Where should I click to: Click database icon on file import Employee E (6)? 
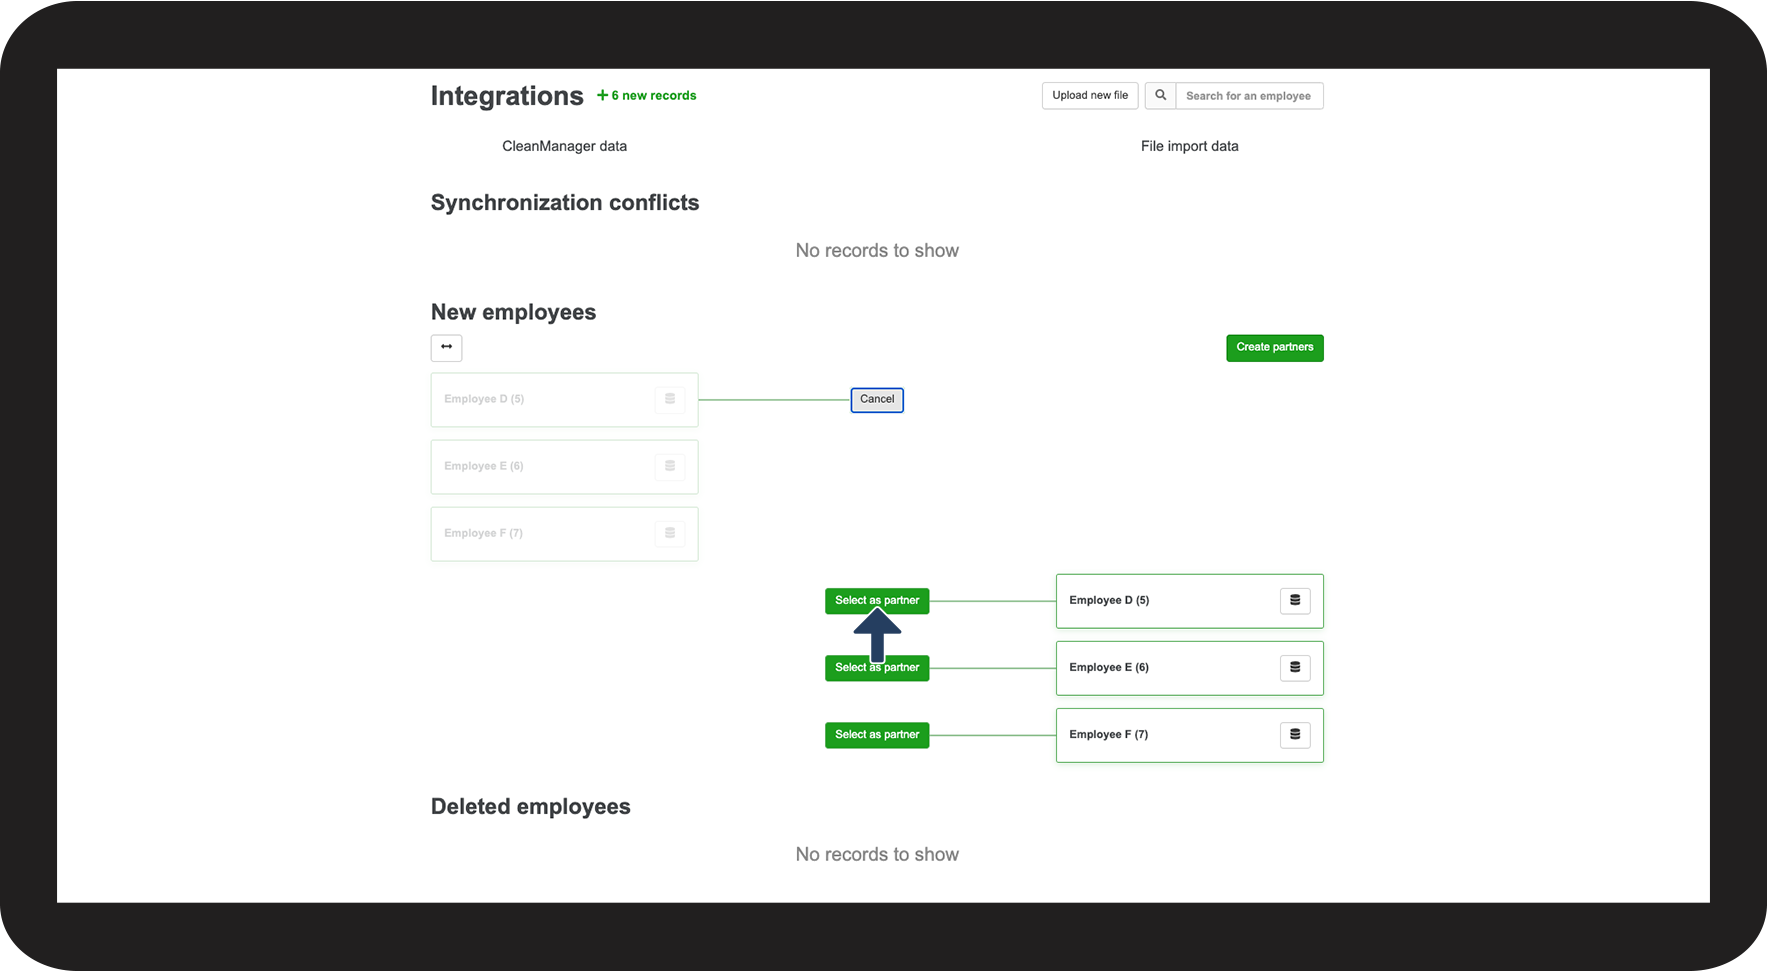(1295, 668)
